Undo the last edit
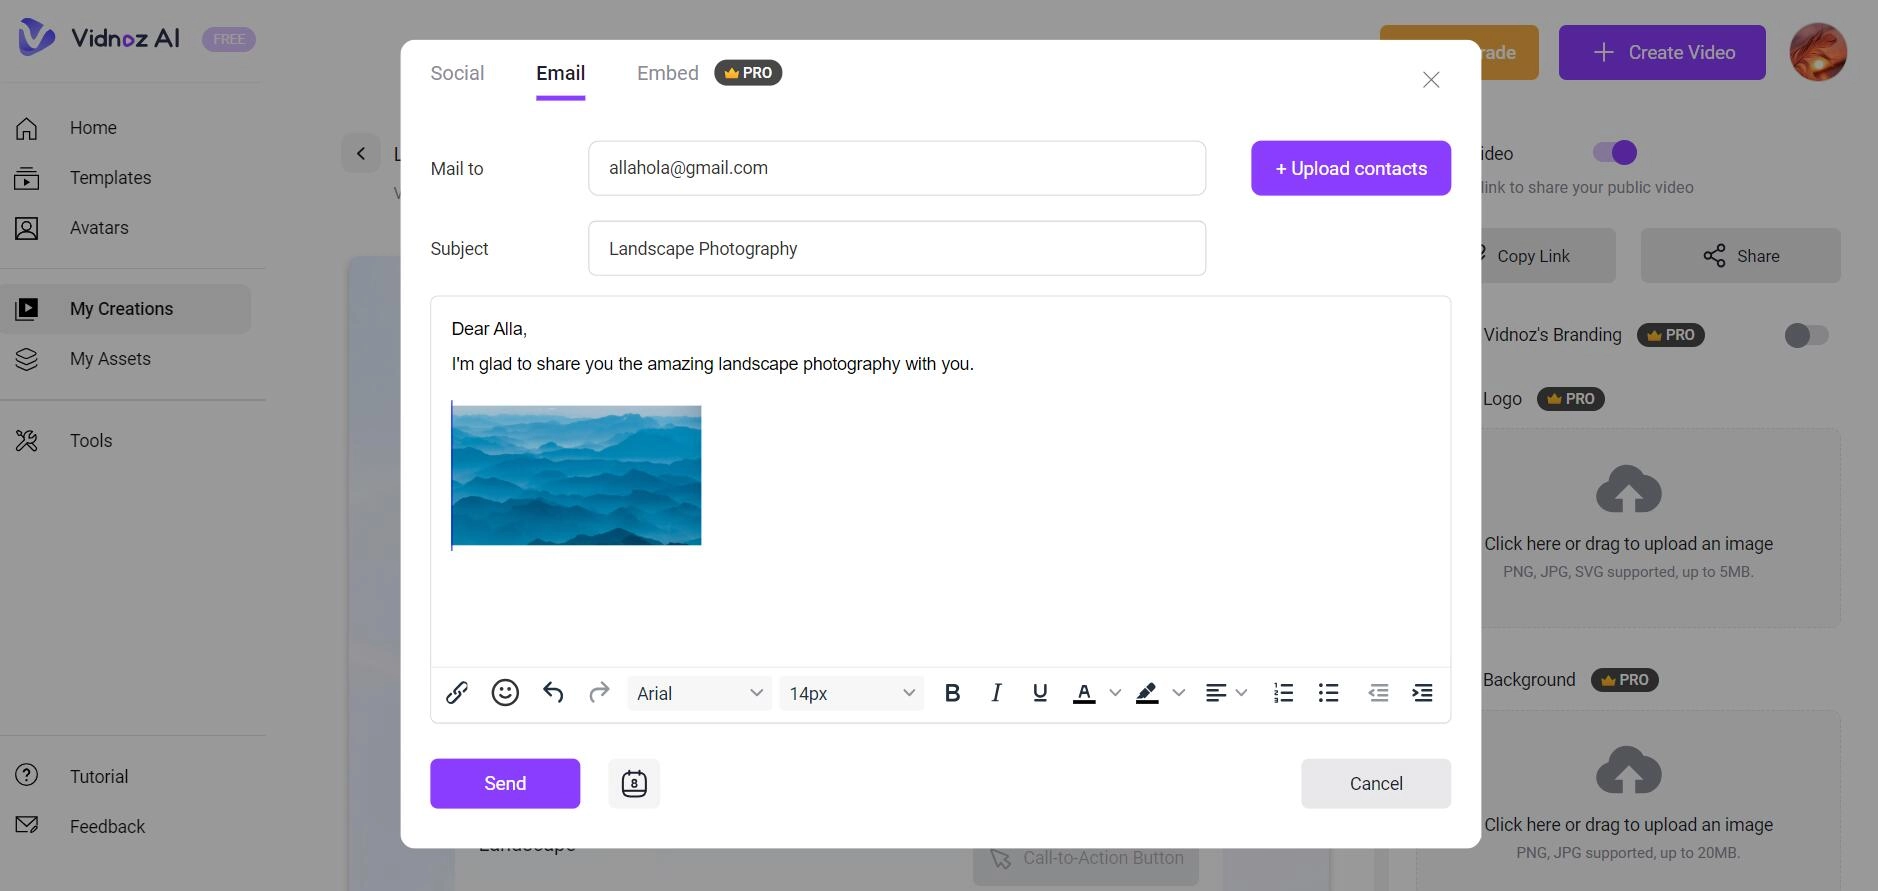1878x891 pixels. click(x=553, y=693)
